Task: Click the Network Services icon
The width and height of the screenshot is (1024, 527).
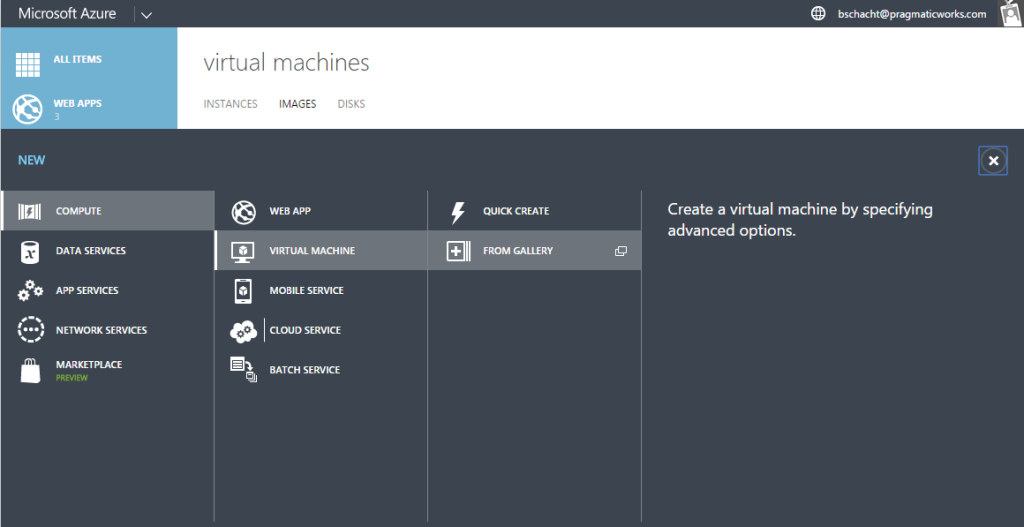Action: [30, 330]
